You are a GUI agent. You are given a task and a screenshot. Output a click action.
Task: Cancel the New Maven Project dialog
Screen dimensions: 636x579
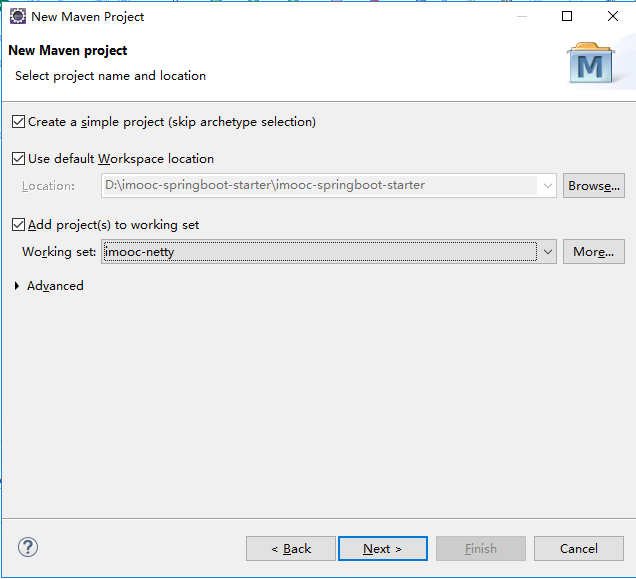(x=579, y=548)
